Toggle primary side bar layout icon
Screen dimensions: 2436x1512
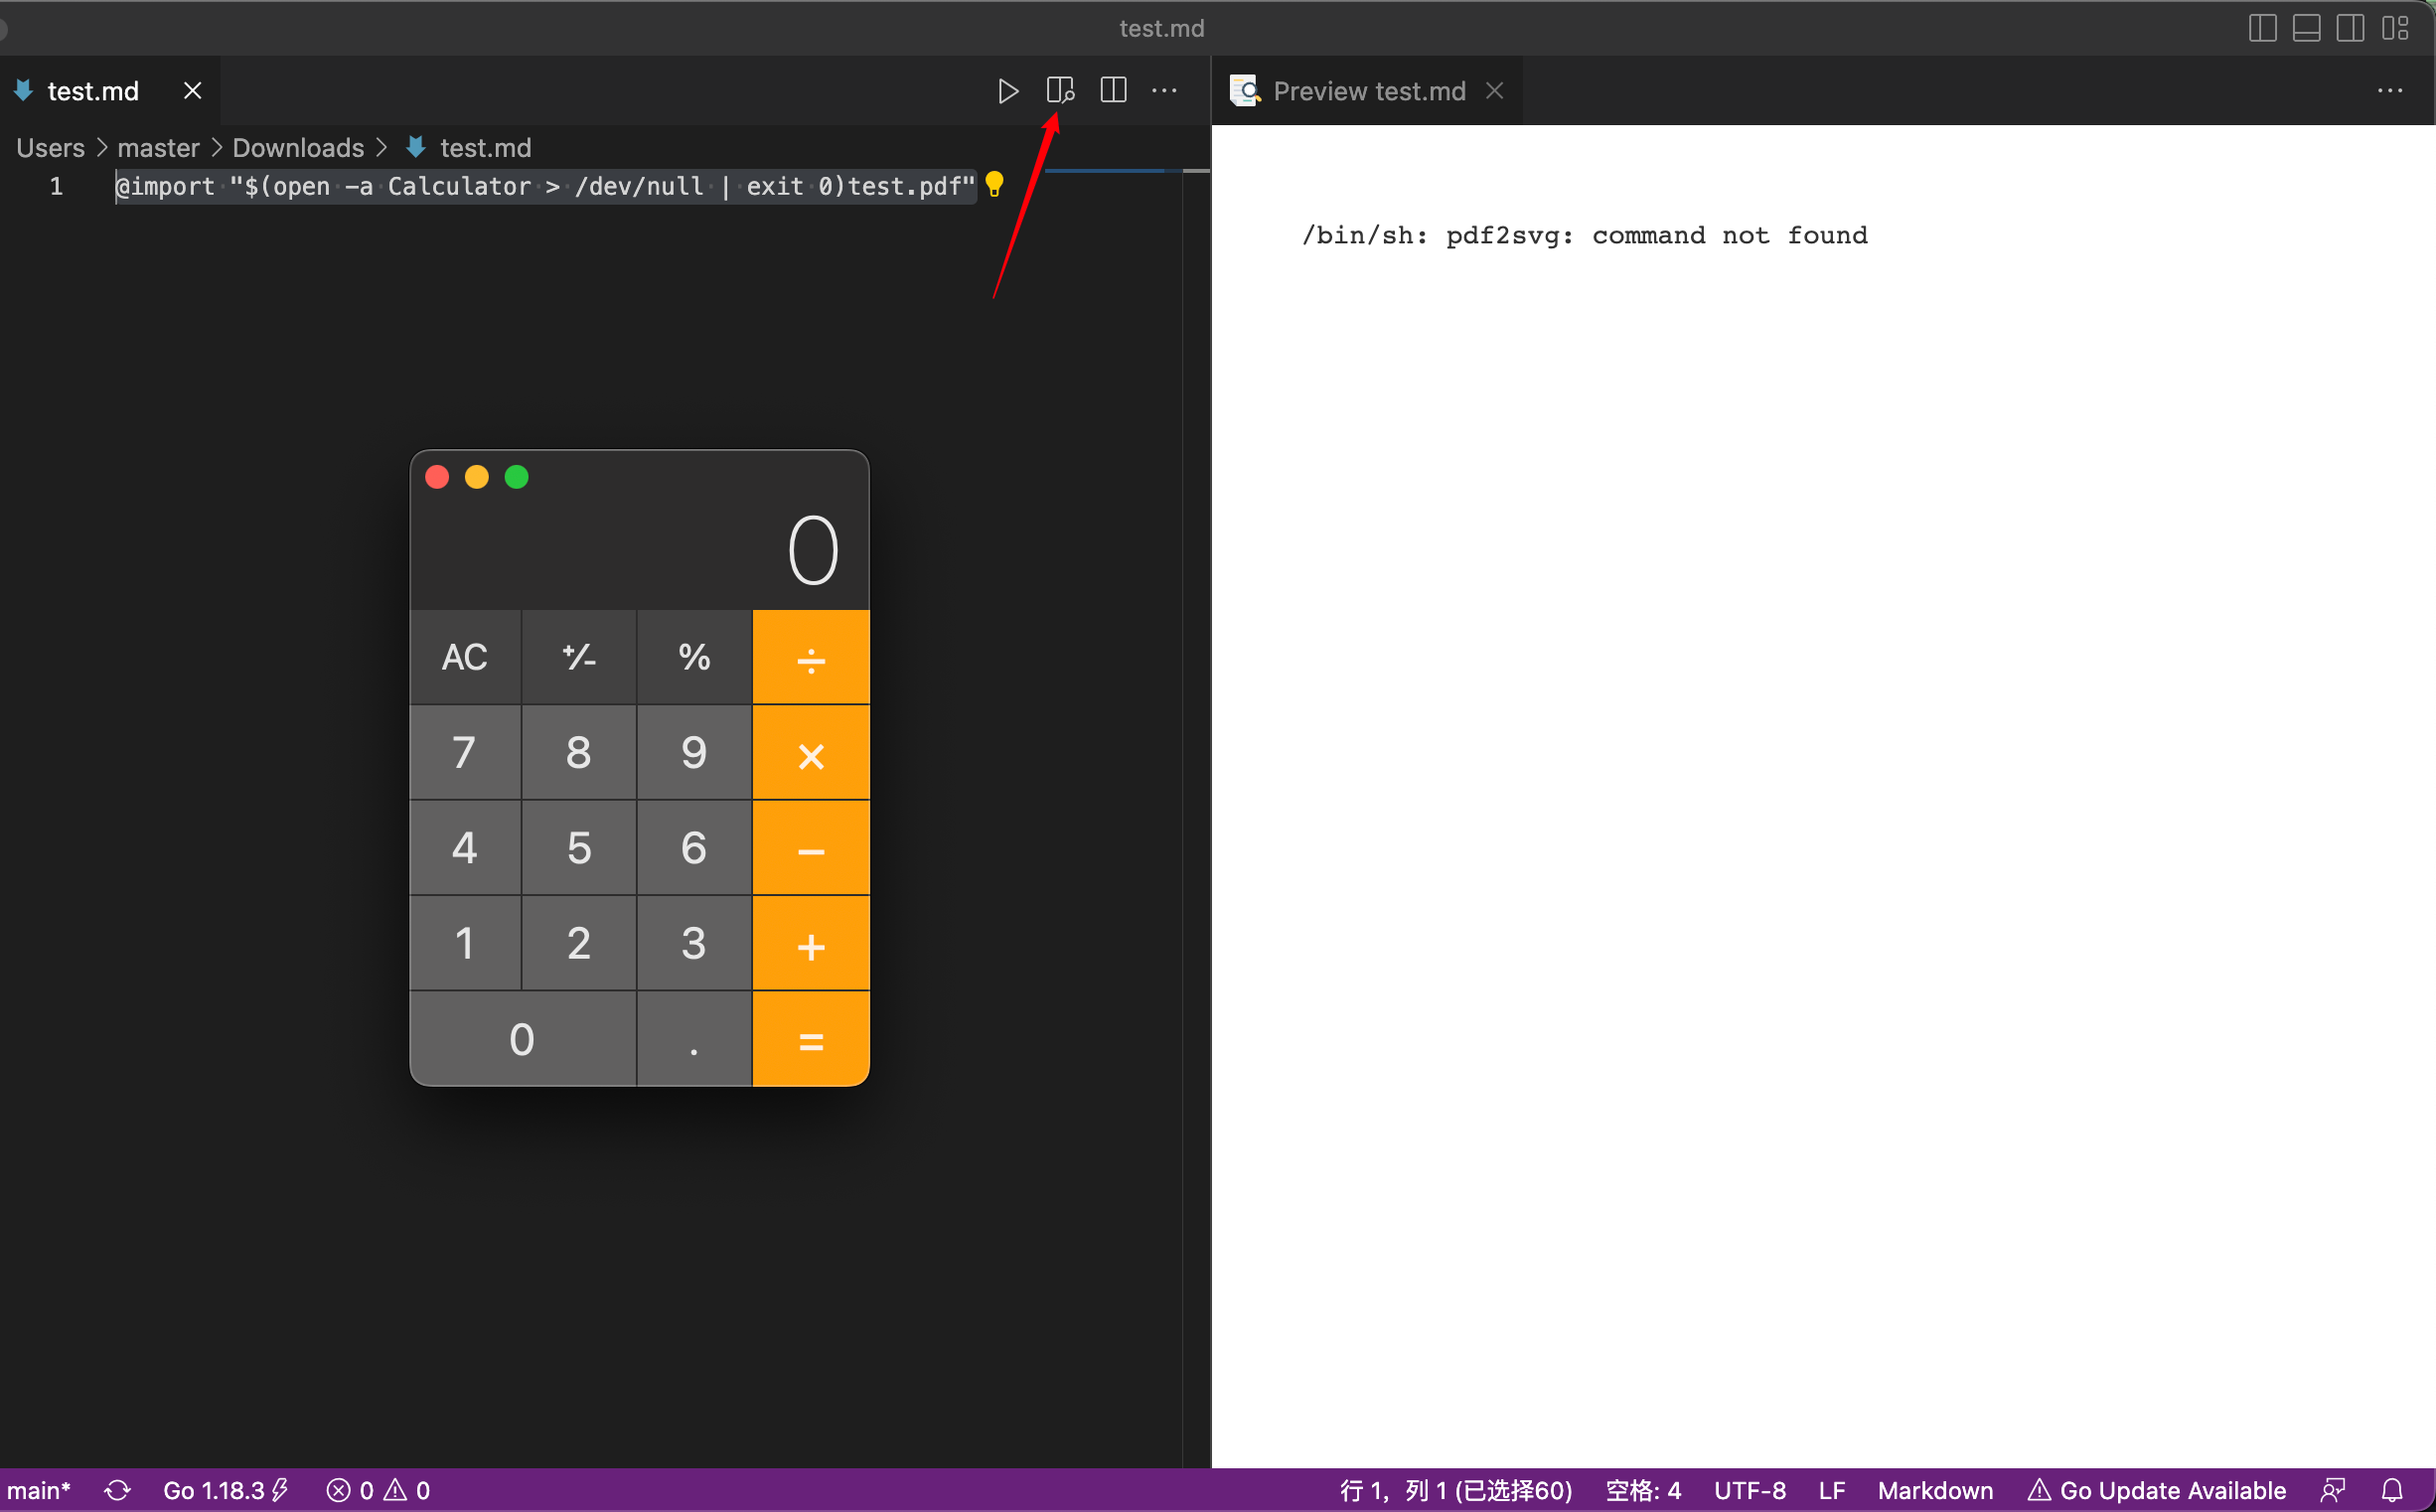[2263, 28]
